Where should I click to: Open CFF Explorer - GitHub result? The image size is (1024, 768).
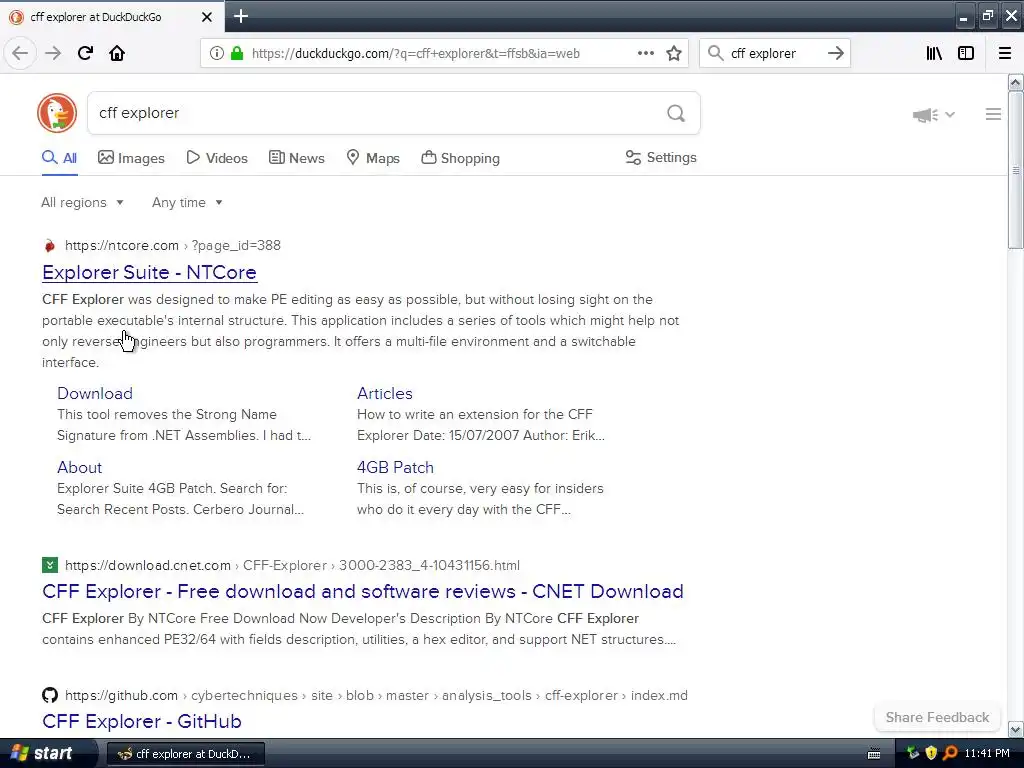(x=142, y=721)
